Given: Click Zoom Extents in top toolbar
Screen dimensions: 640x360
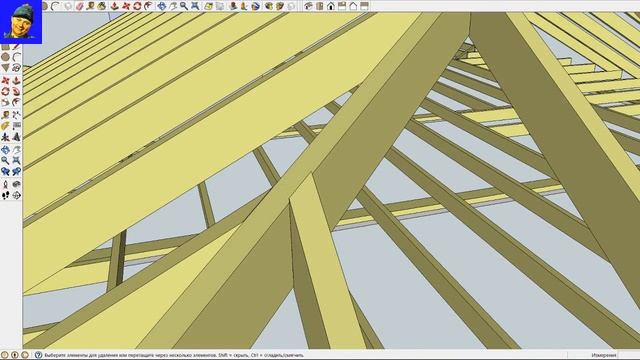Looking at the screenshot, I should coord(195,6).
